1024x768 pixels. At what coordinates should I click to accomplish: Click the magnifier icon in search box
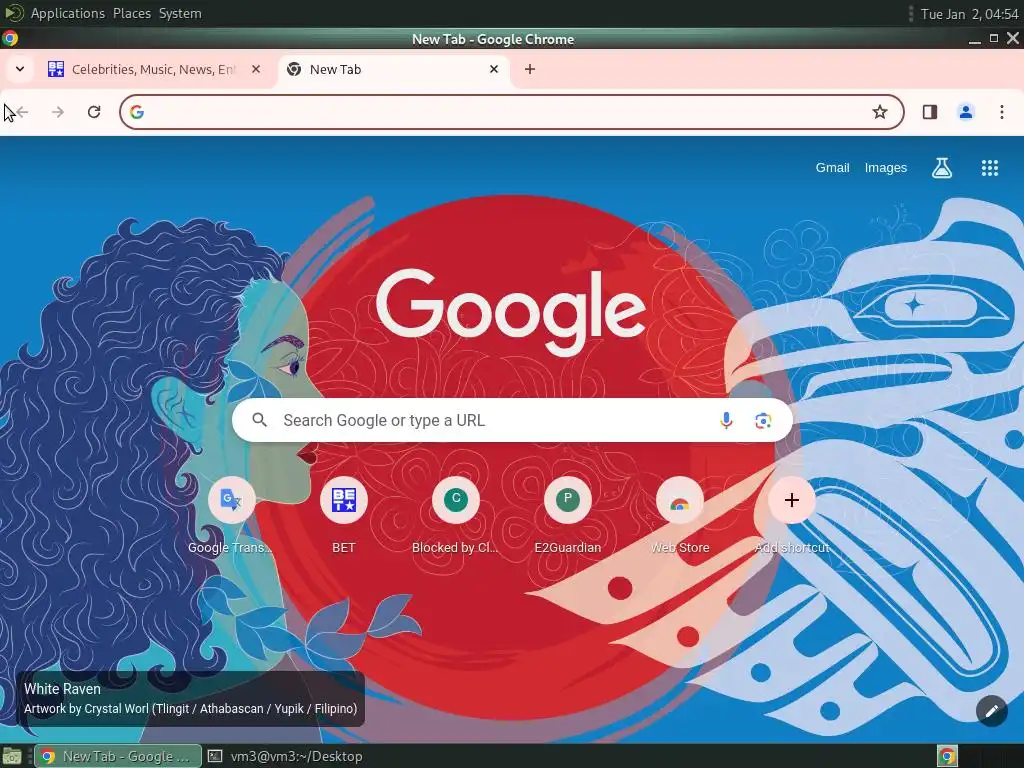(x=259, y=420)
